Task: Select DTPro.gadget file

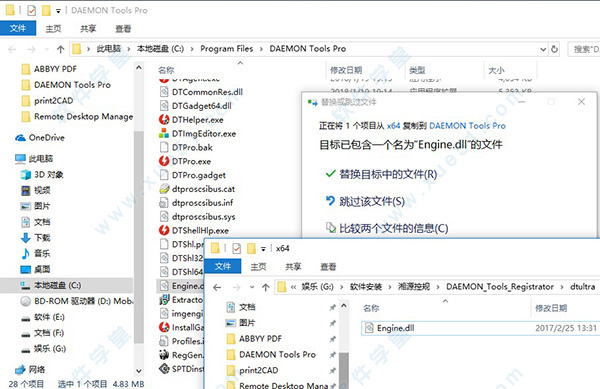Action: [199, 175]
